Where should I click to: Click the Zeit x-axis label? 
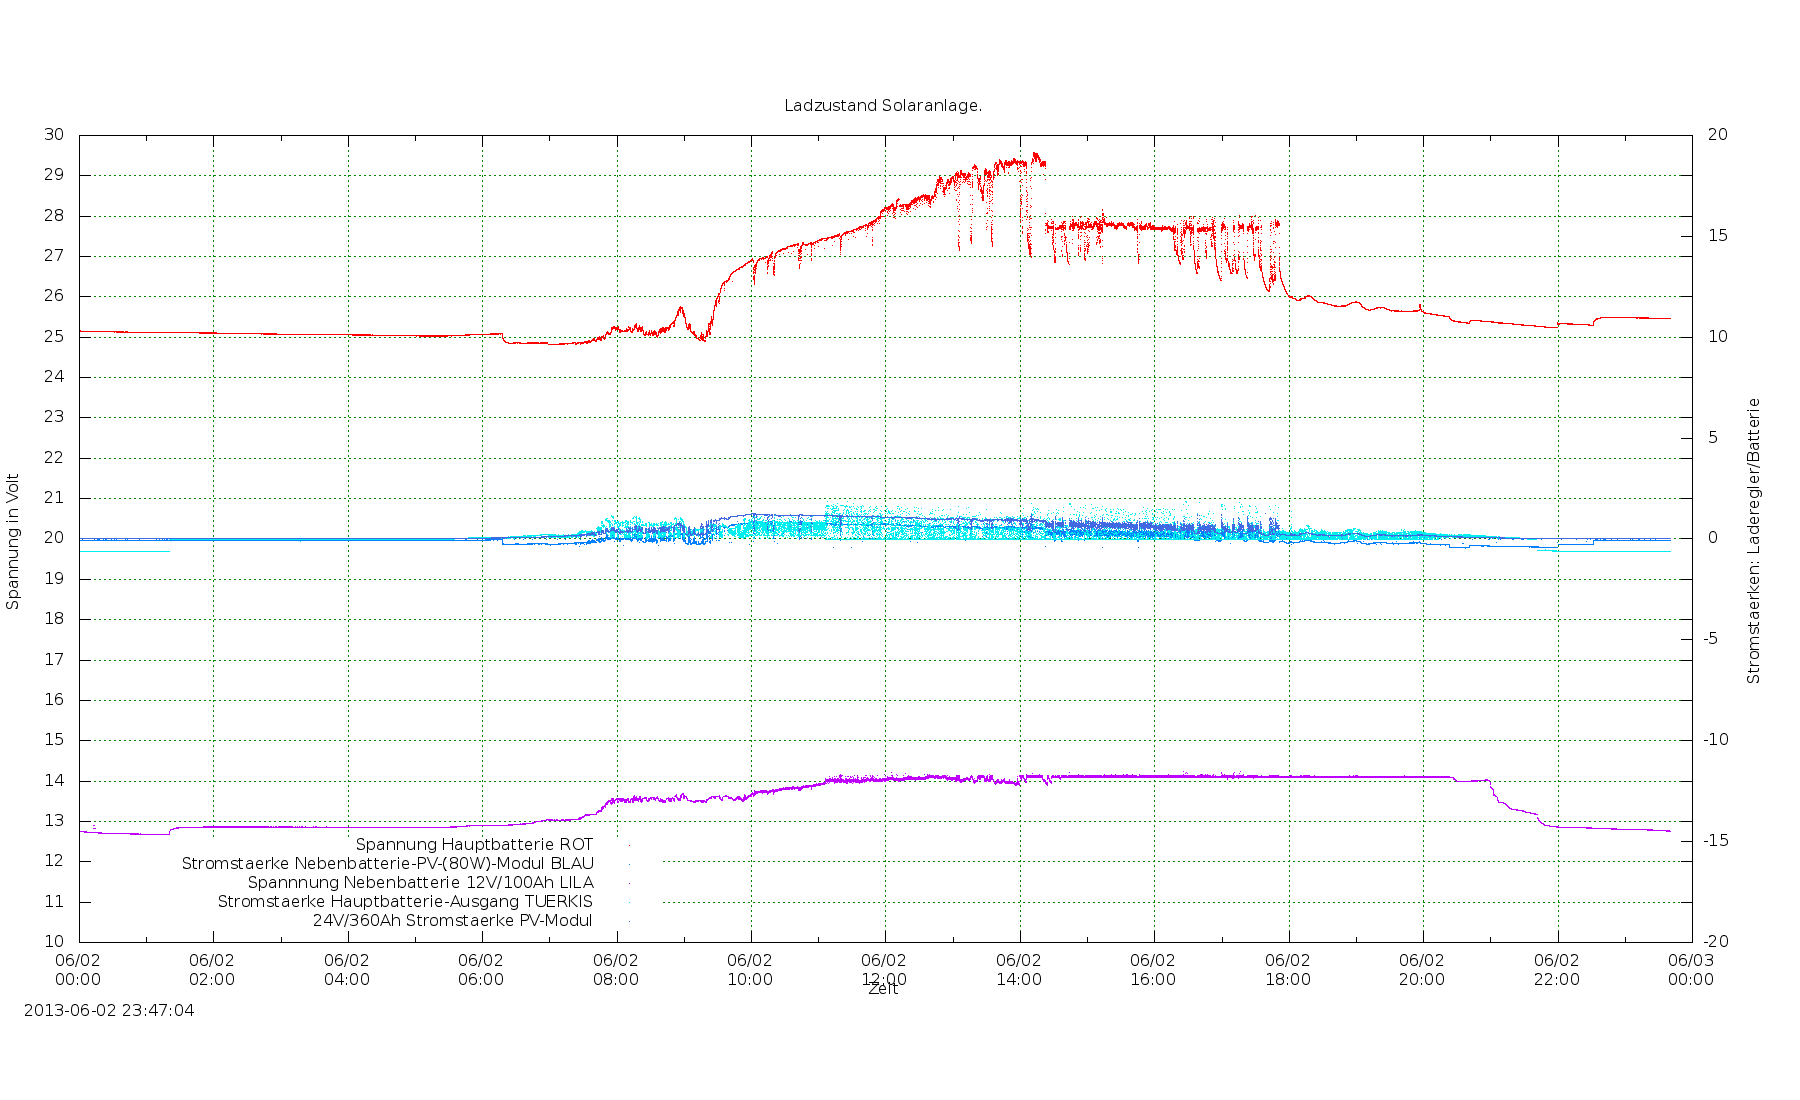click(x=883, y=989)
